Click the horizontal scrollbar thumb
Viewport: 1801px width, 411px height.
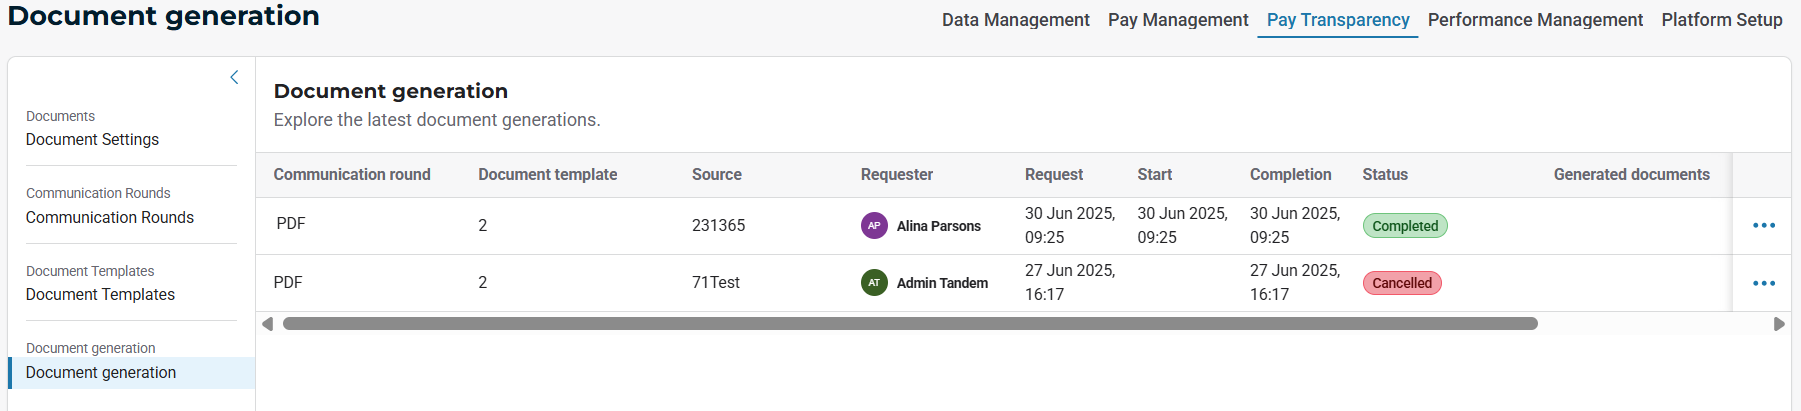910,324
